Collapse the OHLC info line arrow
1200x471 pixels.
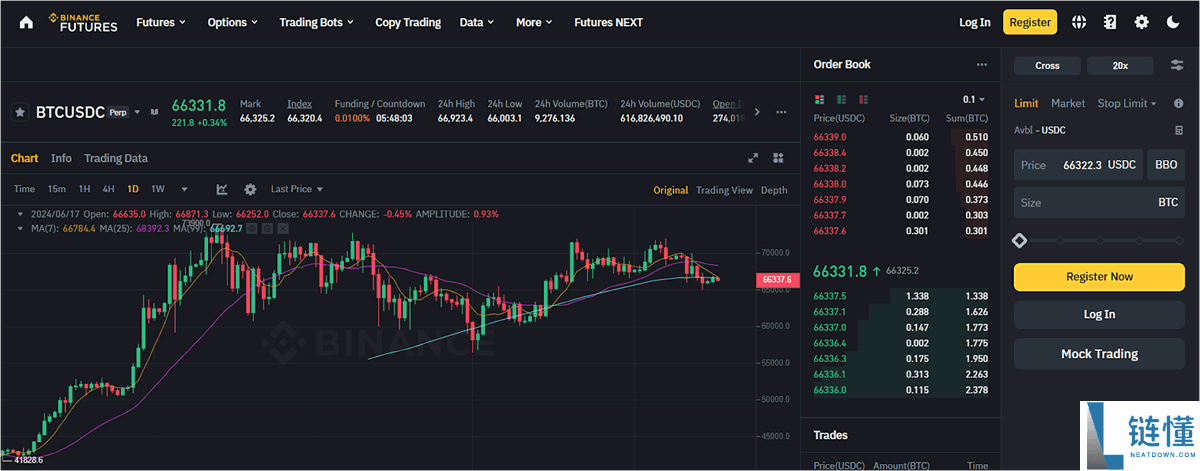tap(20, 214)
